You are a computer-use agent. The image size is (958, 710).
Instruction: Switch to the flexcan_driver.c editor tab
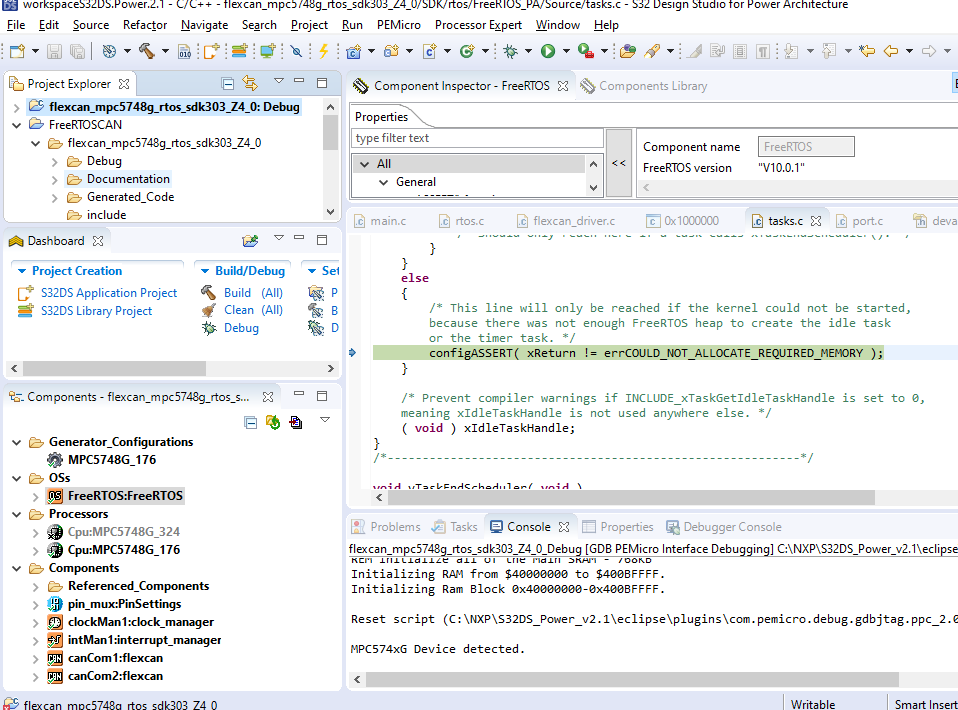pos(573,221)
